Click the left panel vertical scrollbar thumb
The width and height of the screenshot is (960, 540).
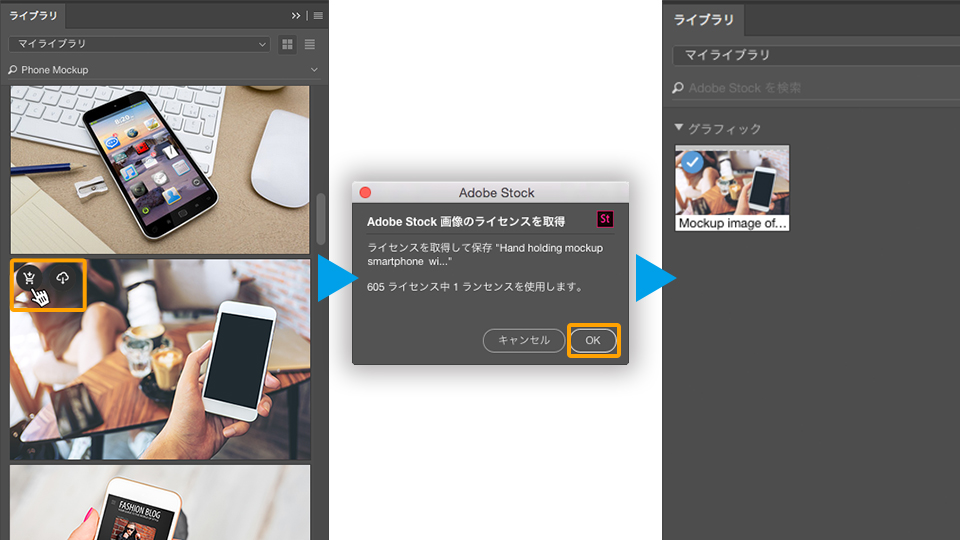pyautogui.click(x=321, y=219)
